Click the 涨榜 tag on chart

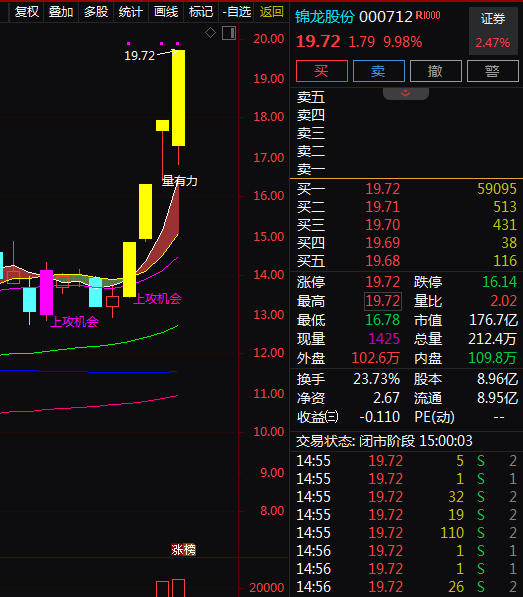click(183, 549)
